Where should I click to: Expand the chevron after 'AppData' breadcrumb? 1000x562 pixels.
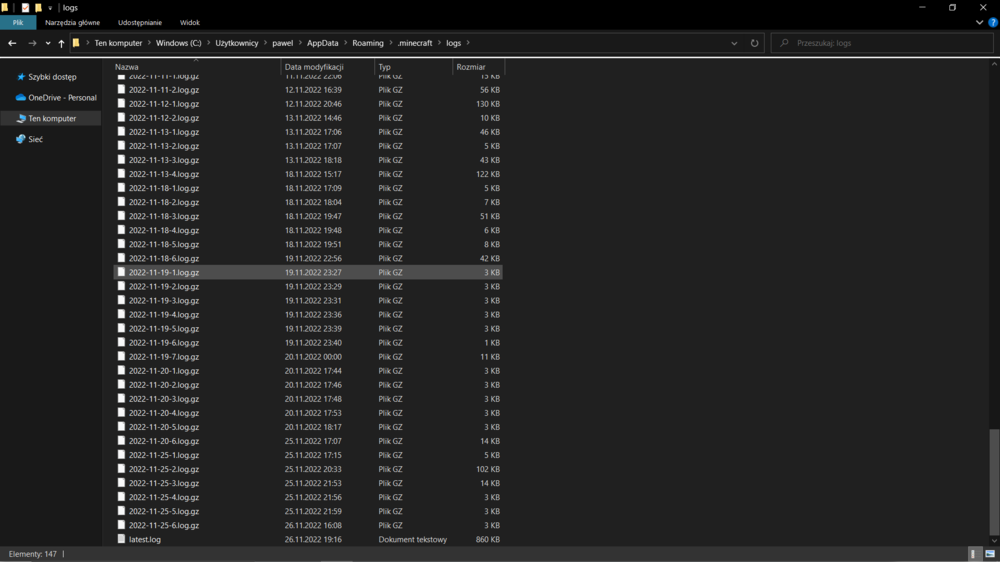coord(346,43)
